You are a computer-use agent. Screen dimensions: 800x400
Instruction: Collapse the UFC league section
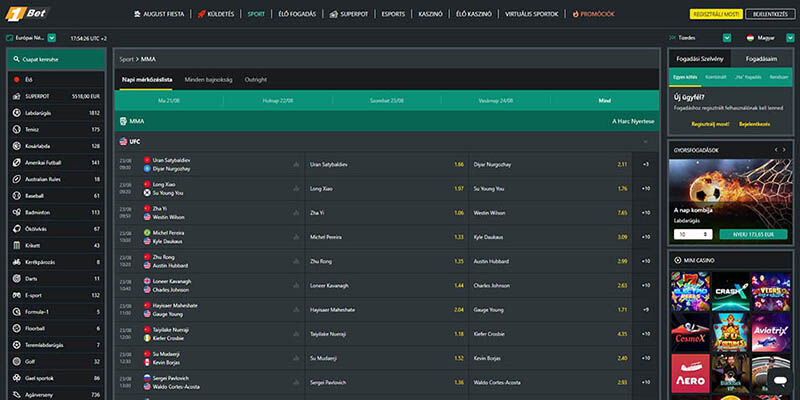pos(645,141)
